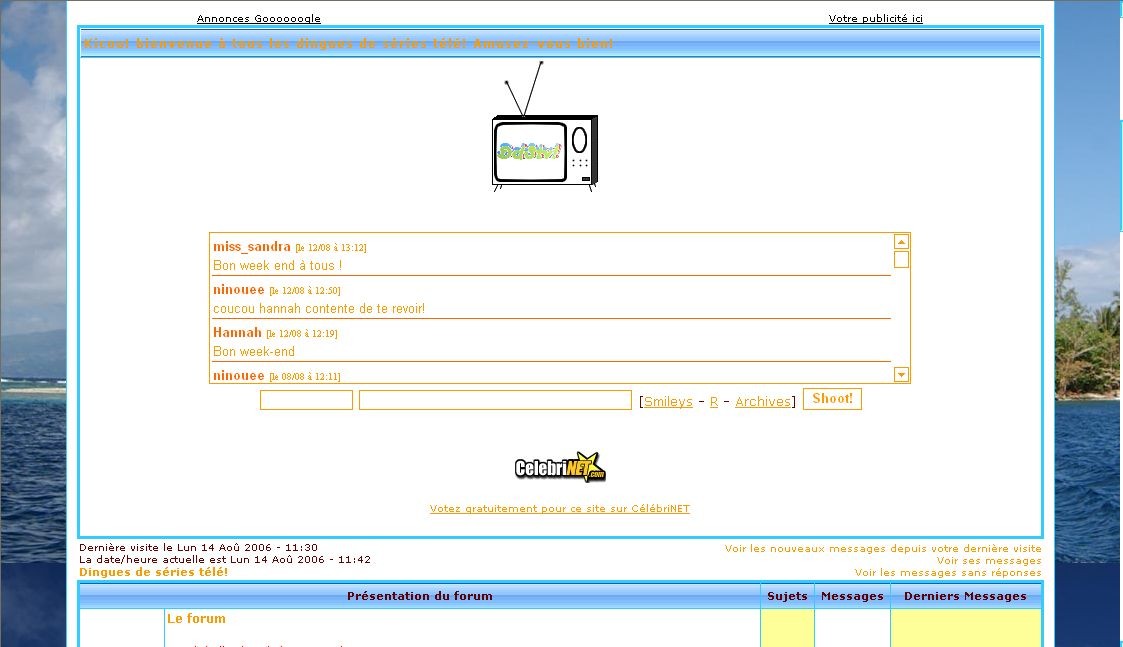
Task: Click the Présentation du forum header
Action: tap(420, 596)
